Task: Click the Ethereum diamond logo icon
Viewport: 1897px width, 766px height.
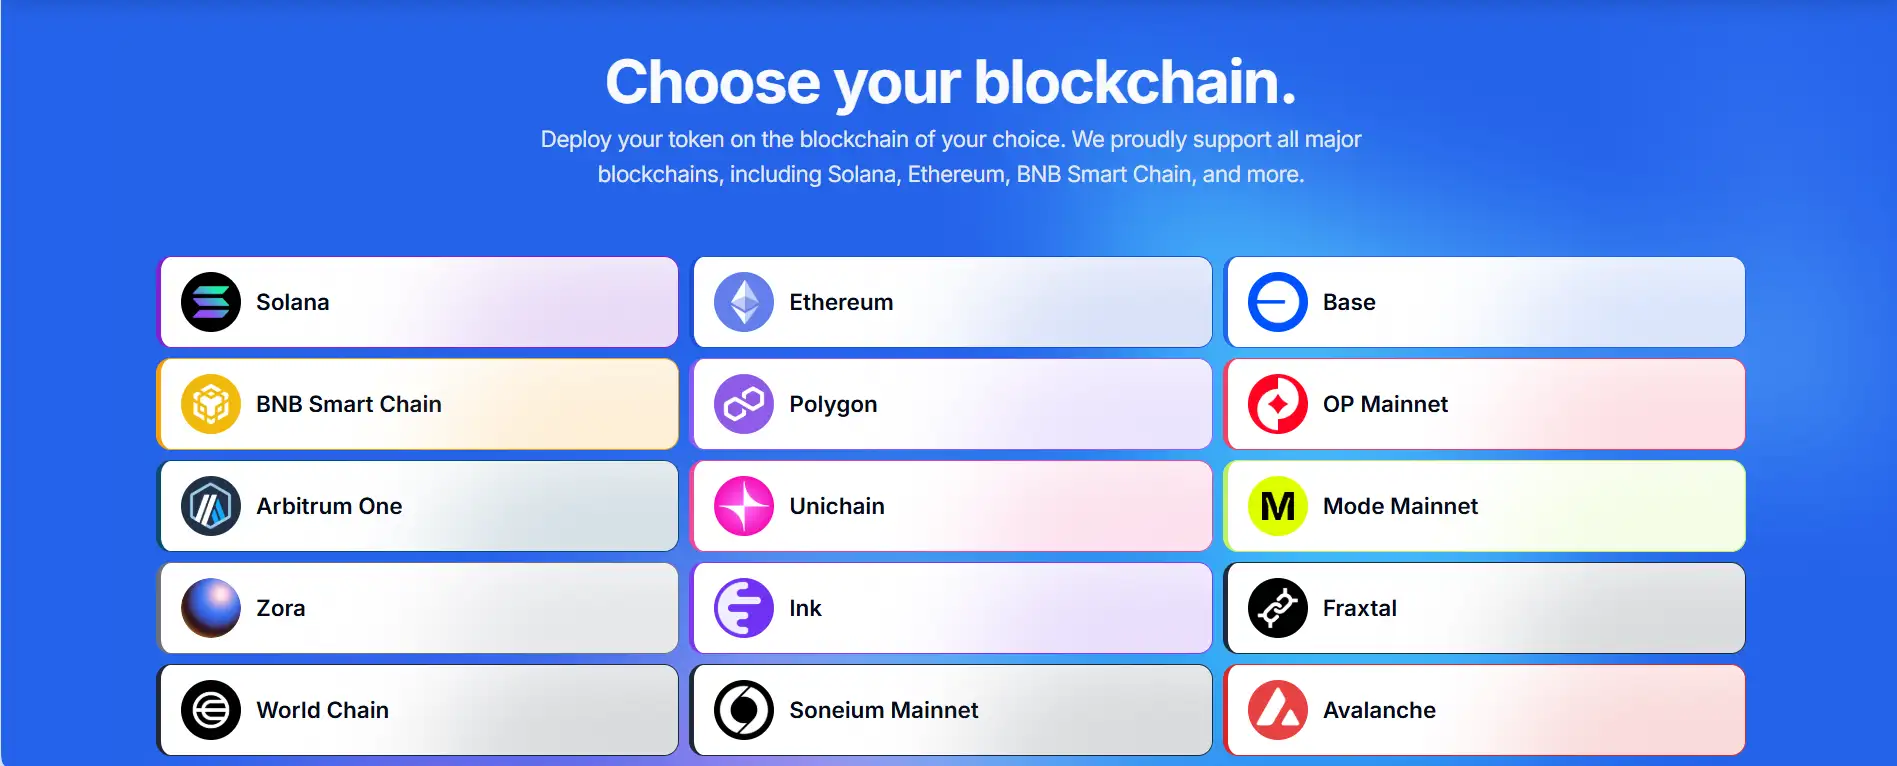Action: point(744,302)
